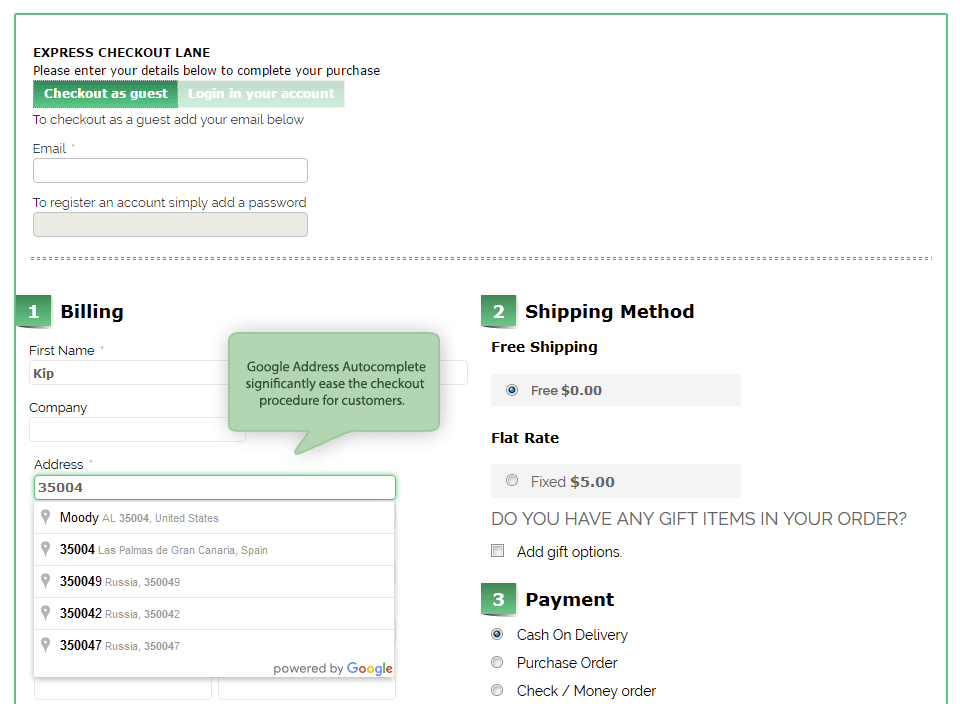Switch to Checkout as guest tab
The image size is (960, 704).
(x=105, y=94)
